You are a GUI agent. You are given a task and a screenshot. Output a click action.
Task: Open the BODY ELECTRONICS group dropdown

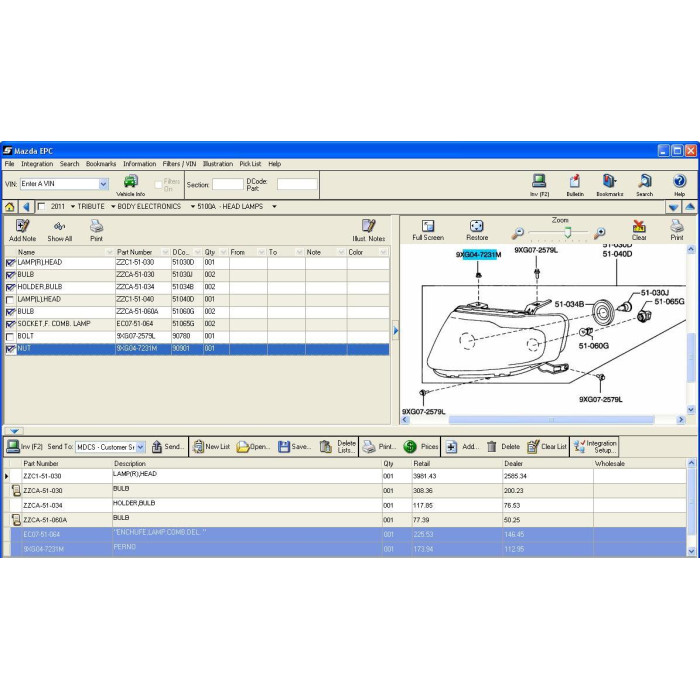click(113, 207)
